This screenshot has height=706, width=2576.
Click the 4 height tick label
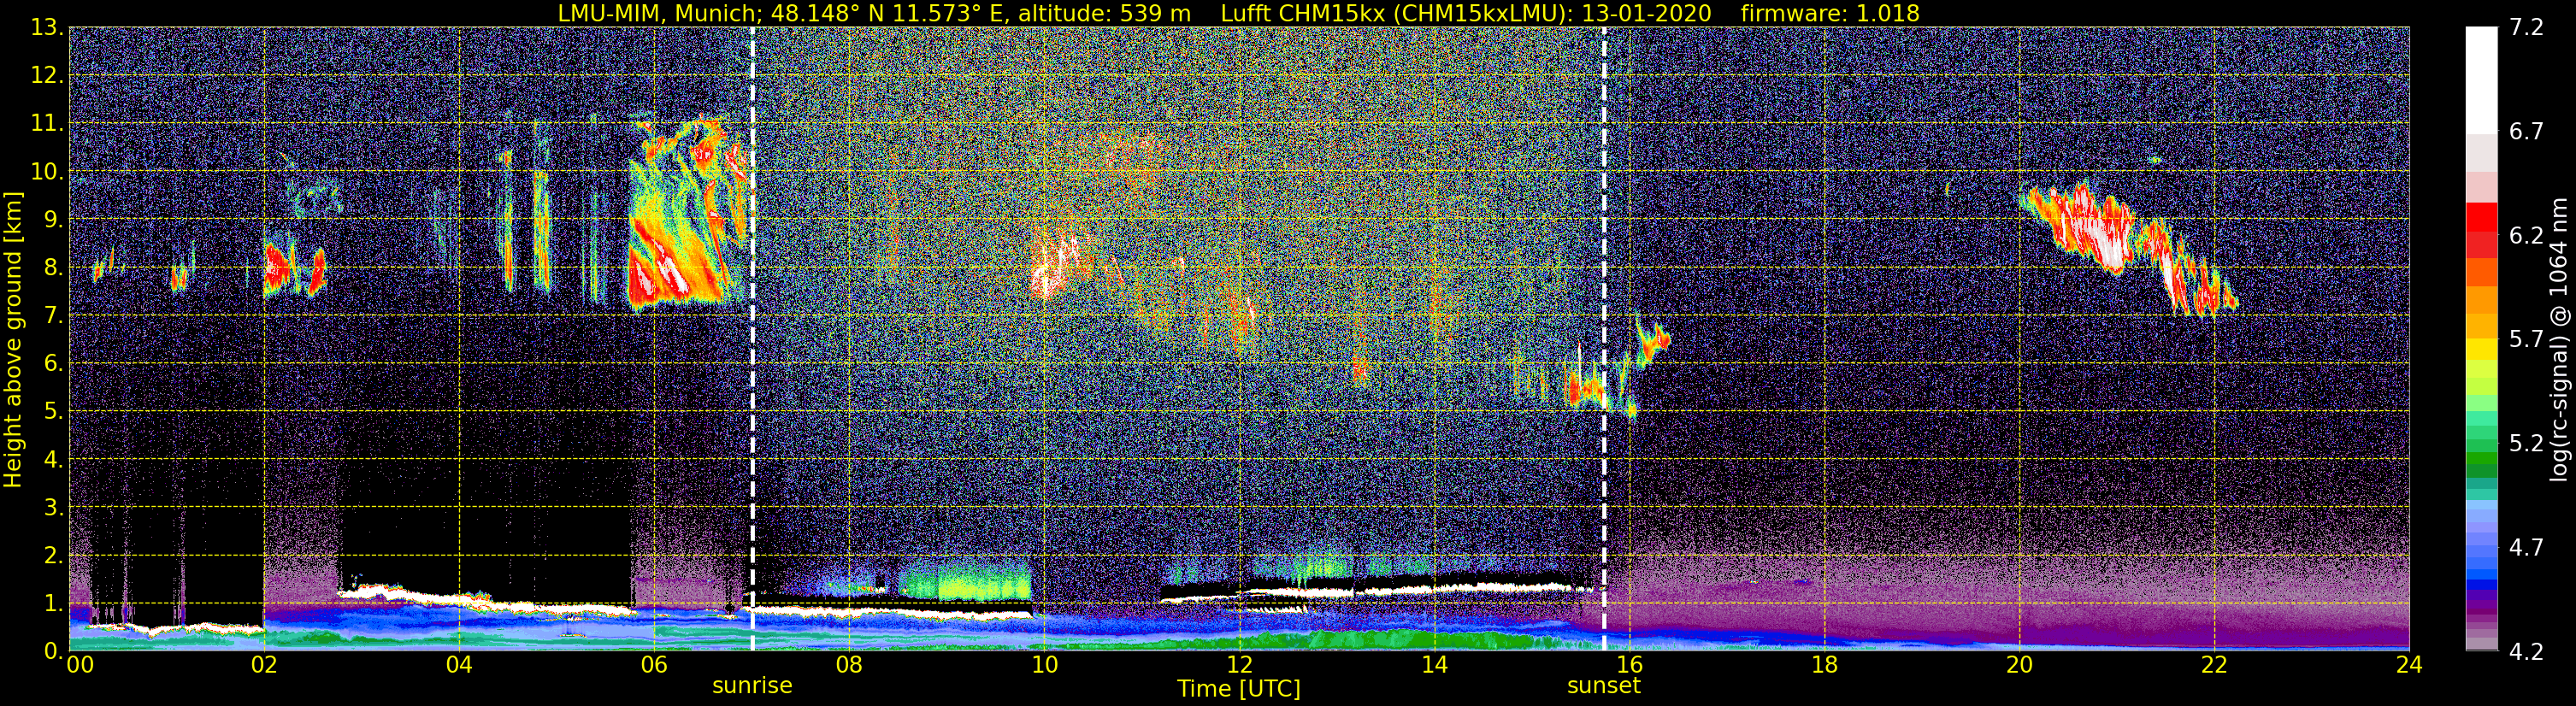[x=52, y=460]
